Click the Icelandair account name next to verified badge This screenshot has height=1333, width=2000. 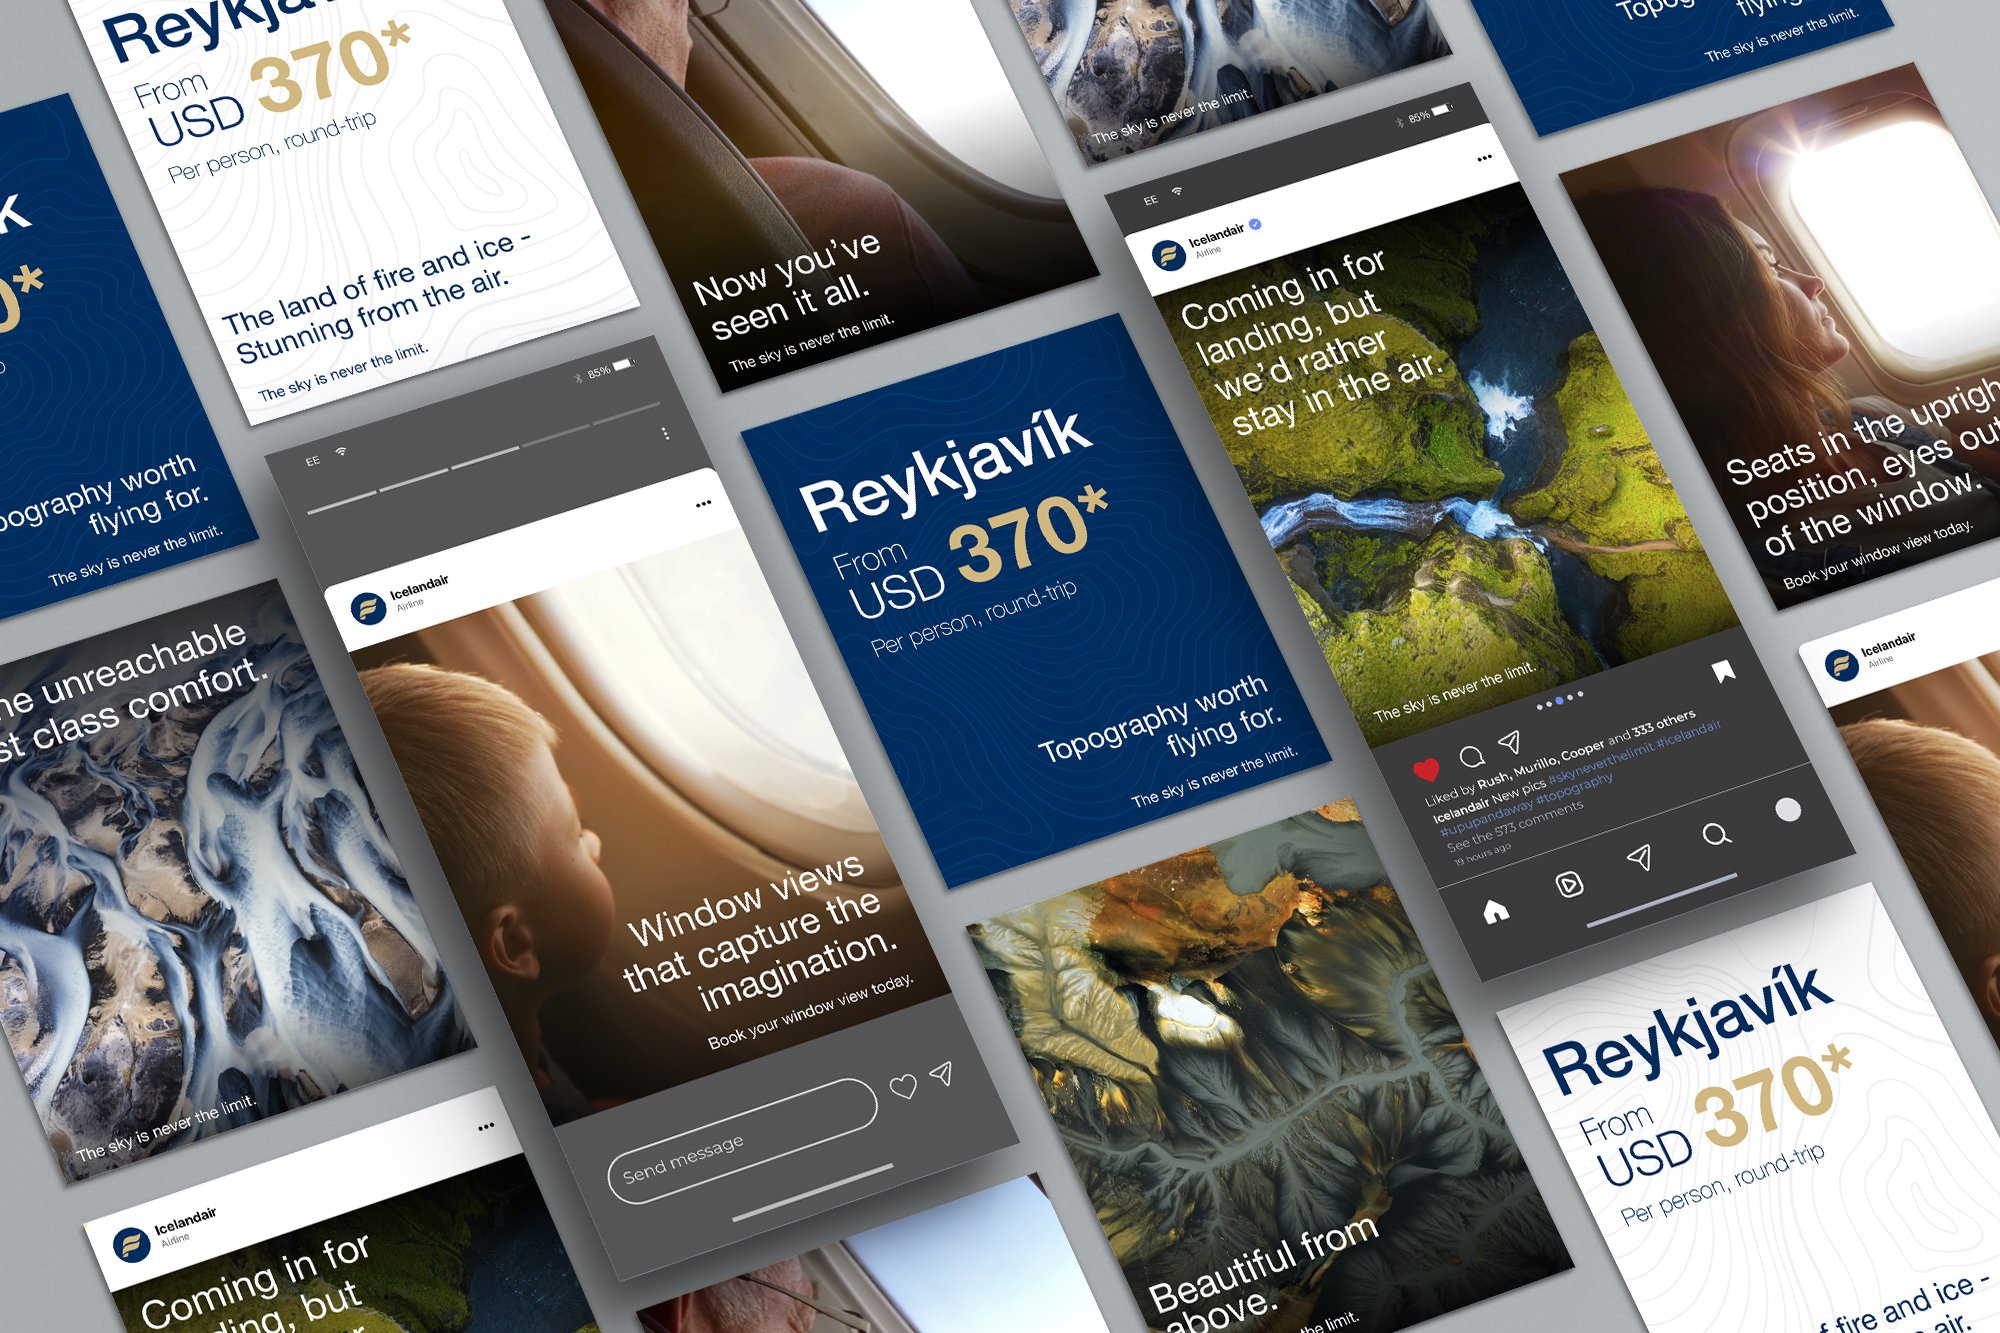[x=1216, y=237]
